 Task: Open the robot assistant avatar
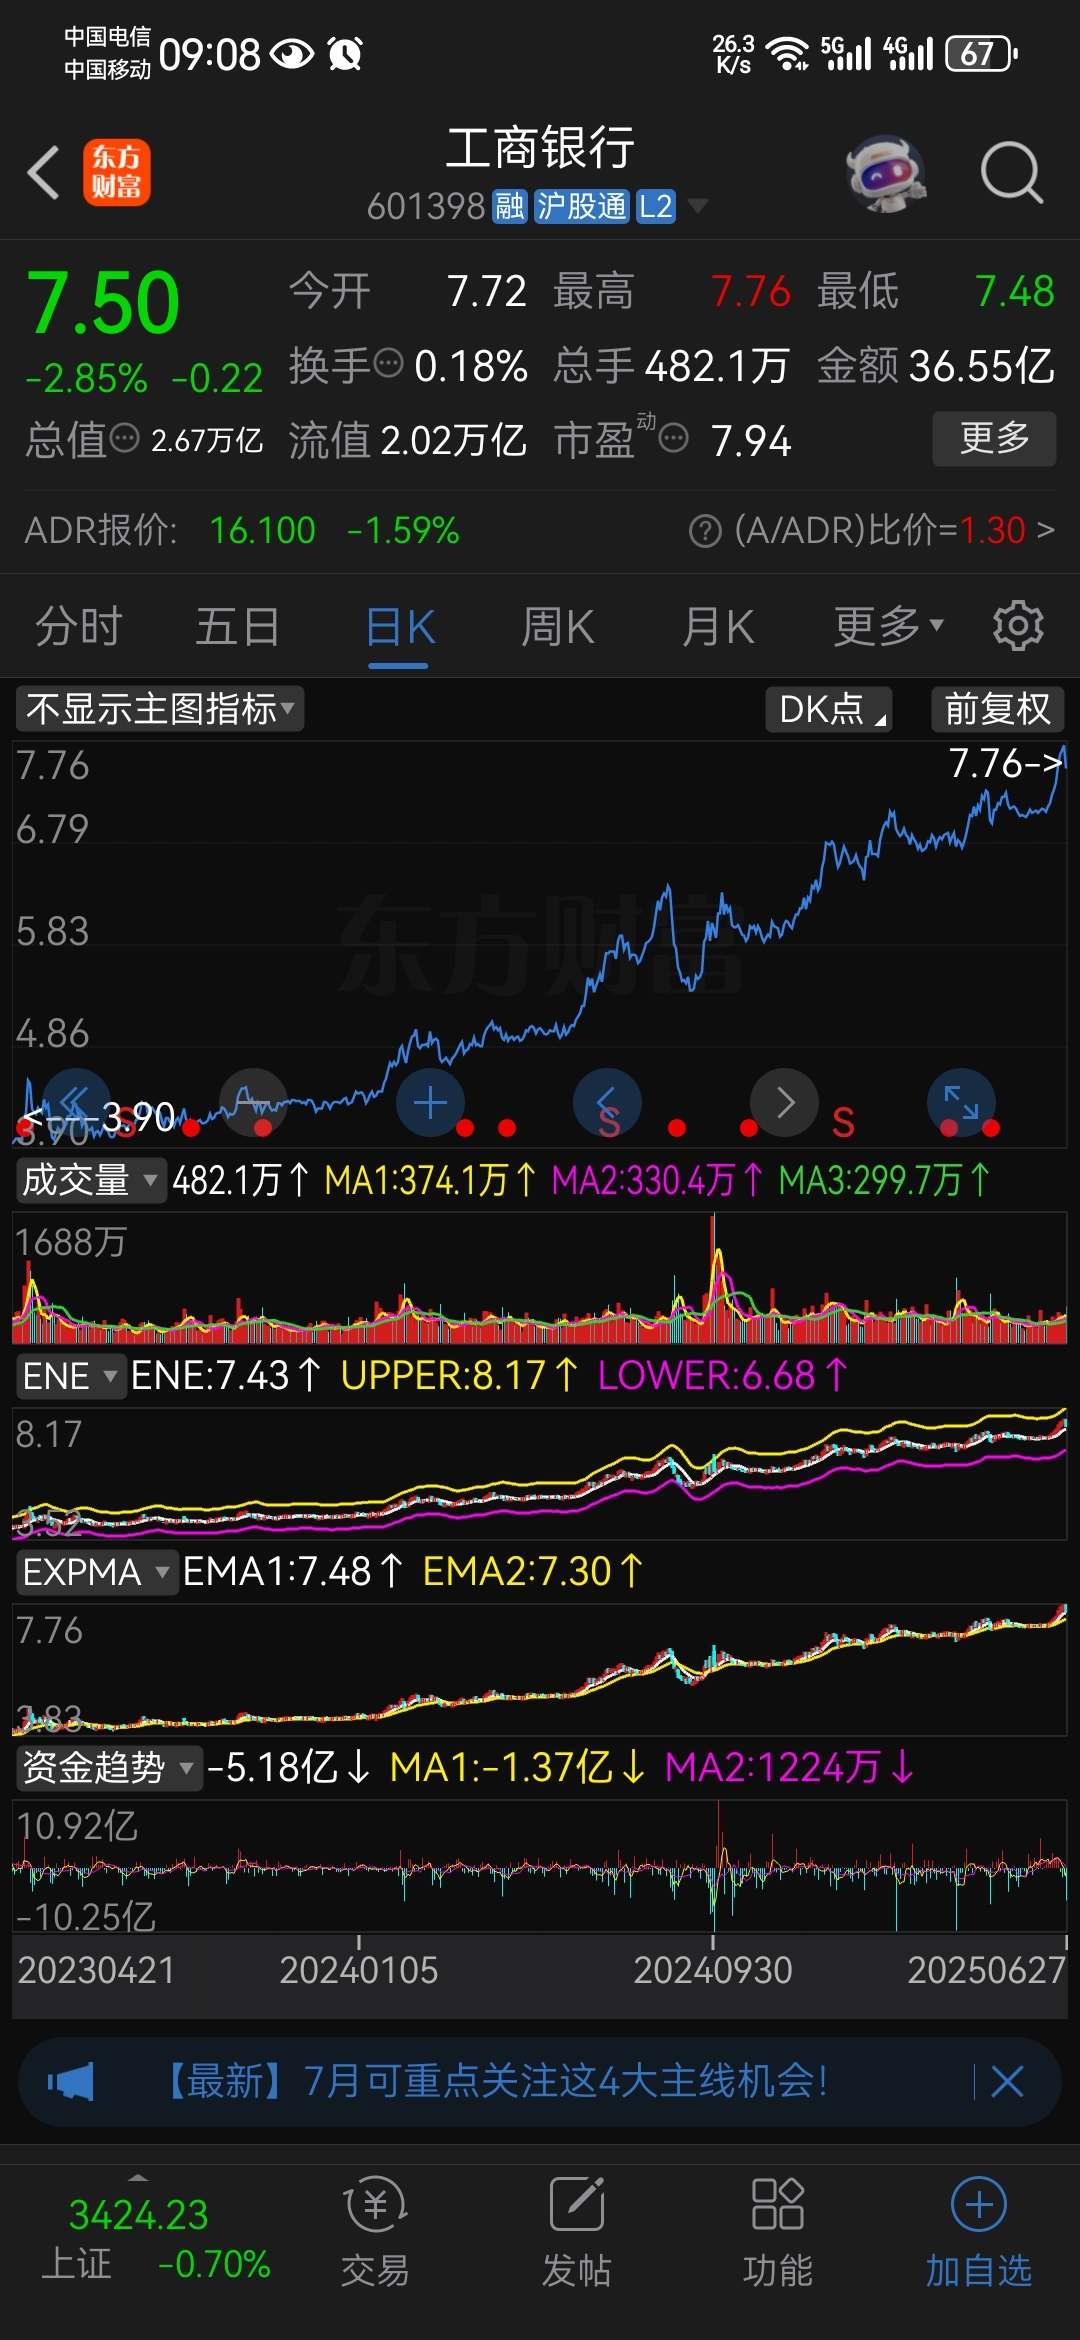(885, 173)
